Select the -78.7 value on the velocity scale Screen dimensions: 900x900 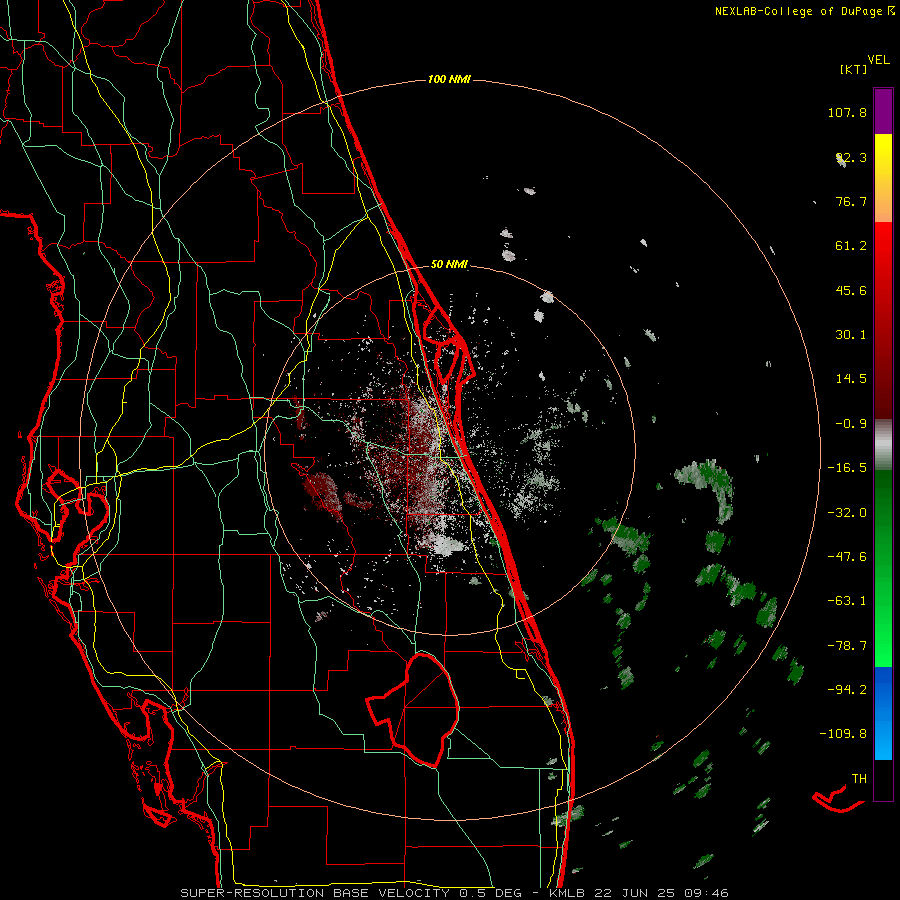pos(847,646)
